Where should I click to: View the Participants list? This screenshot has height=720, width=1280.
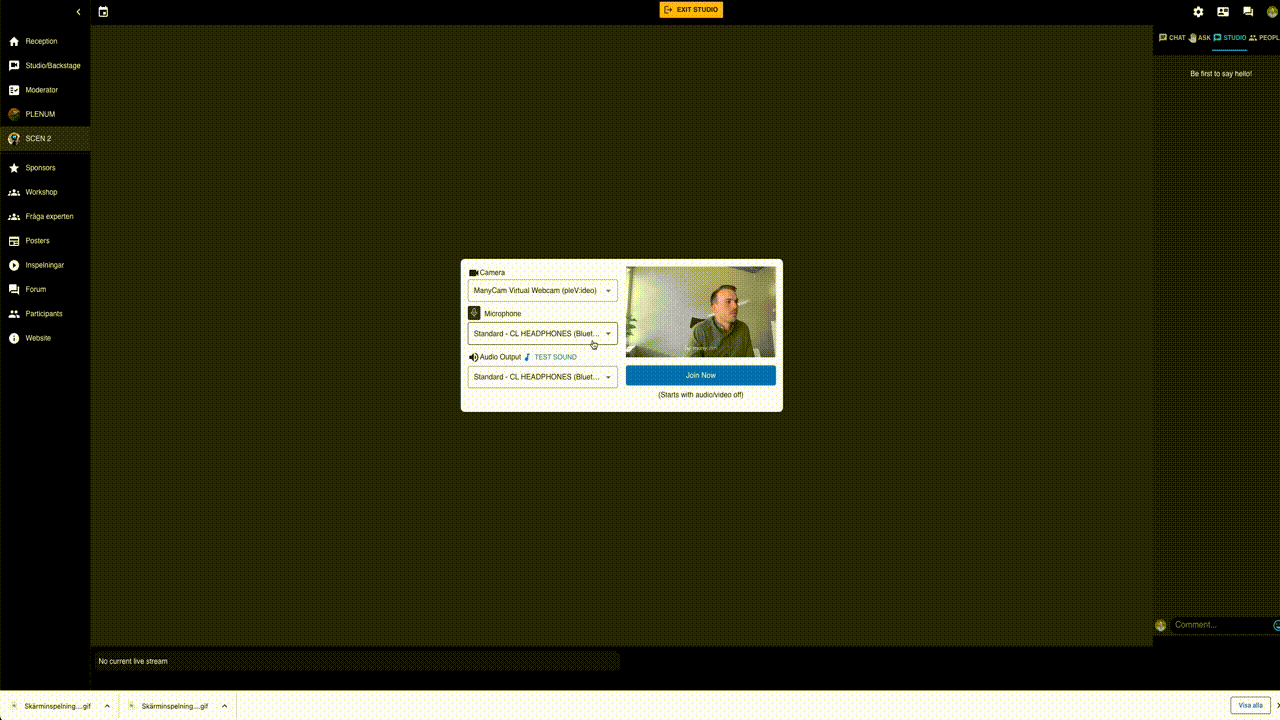[x=45, y=314]
